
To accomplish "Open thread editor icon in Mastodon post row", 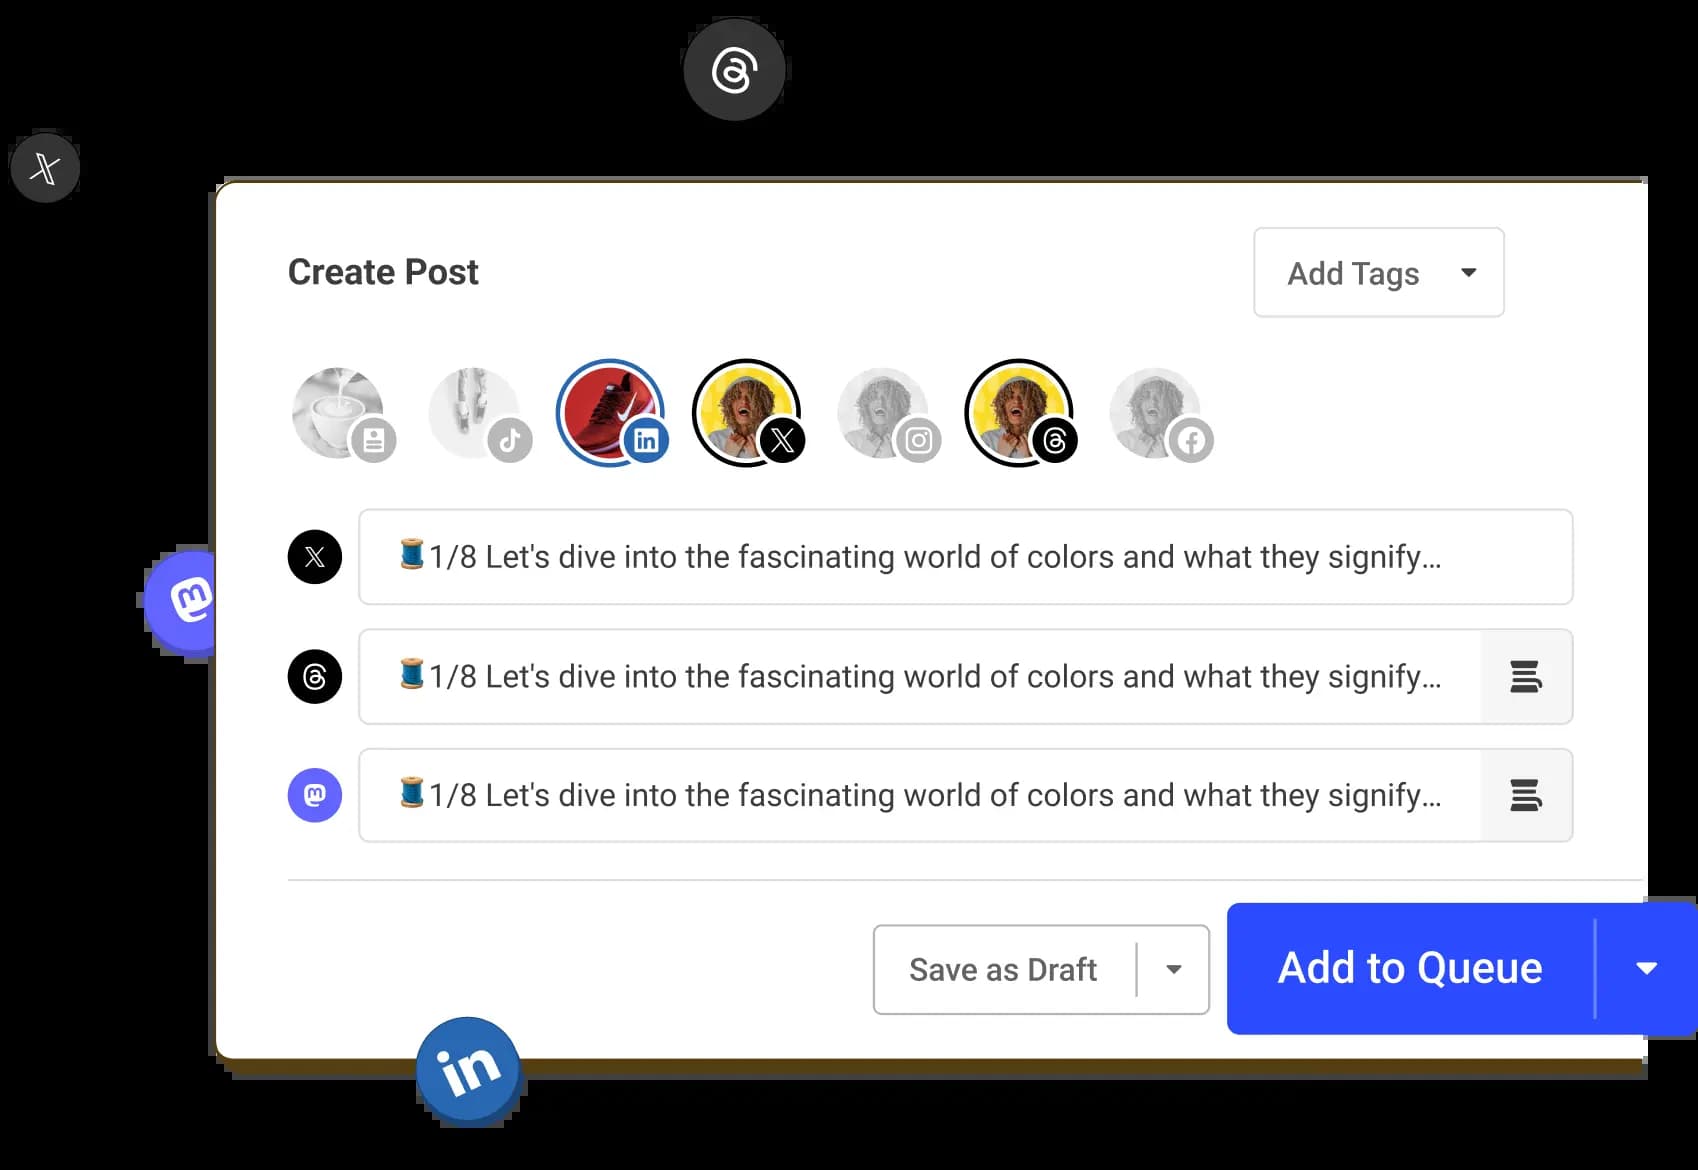I will tap(1525, 796).
